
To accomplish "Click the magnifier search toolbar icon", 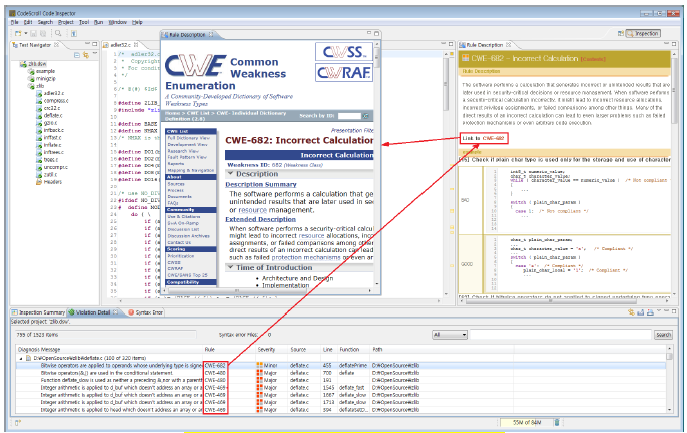I will coord(58,33).
